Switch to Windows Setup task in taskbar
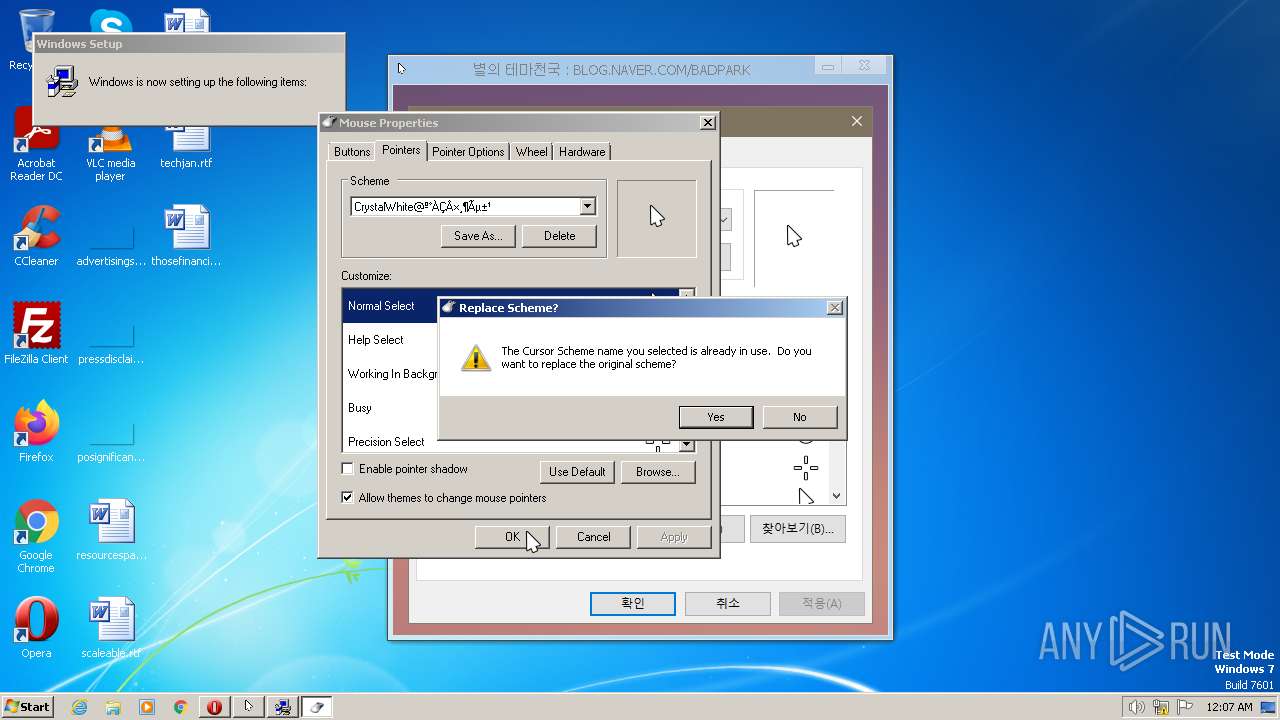The width and height of the screenshot is (1280, 720). (283, 707)
